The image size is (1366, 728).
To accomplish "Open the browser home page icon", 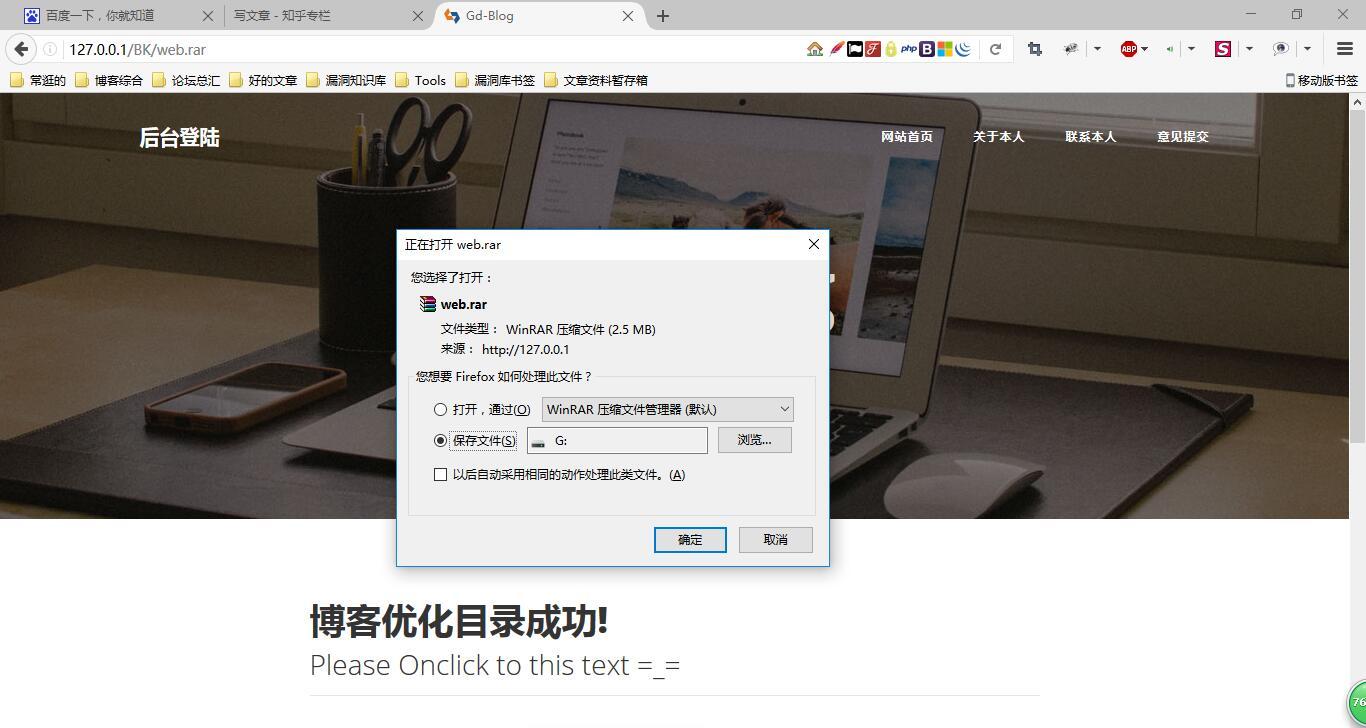I will (814, 49).
